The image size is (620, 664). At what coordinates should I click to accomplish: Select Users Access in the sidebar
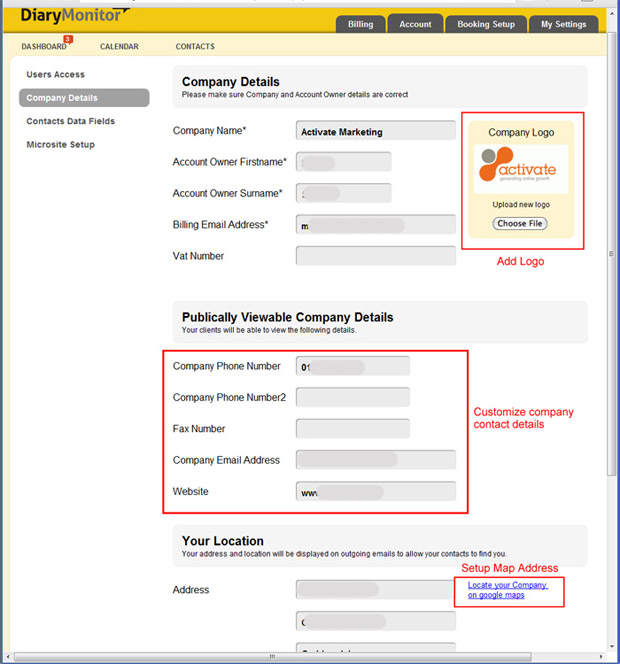coord(55,75)
